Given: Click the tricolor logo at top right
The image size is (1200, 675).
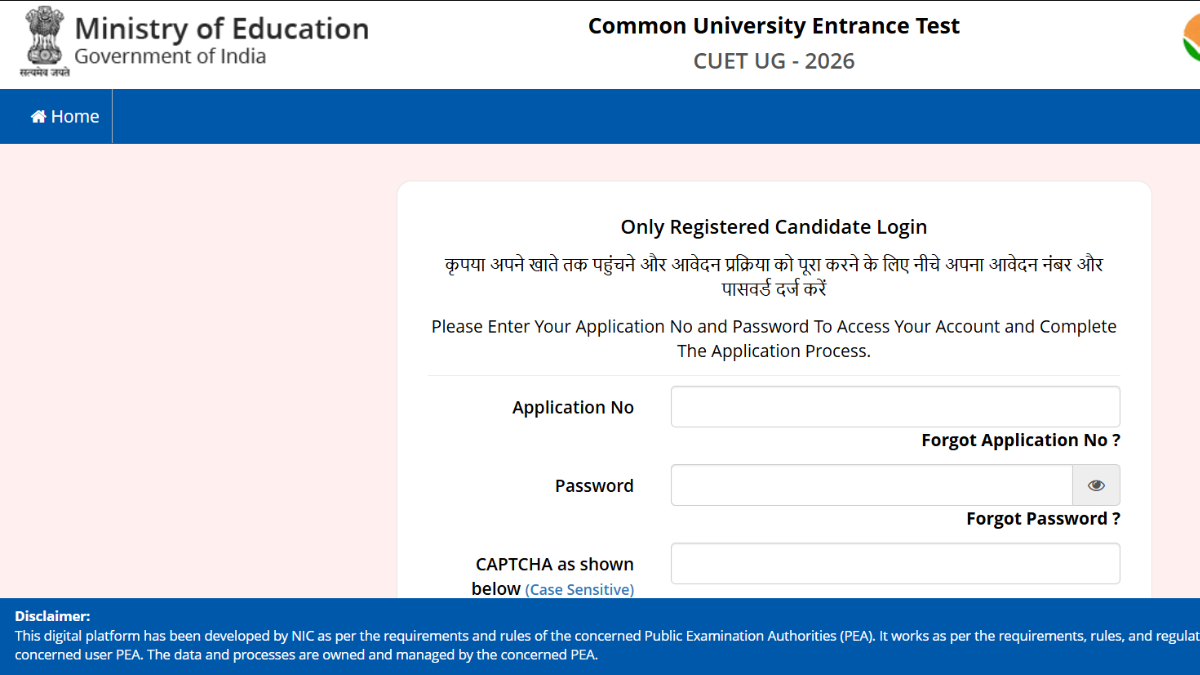Looking at the screenshot, I should tap(1191, 40).
